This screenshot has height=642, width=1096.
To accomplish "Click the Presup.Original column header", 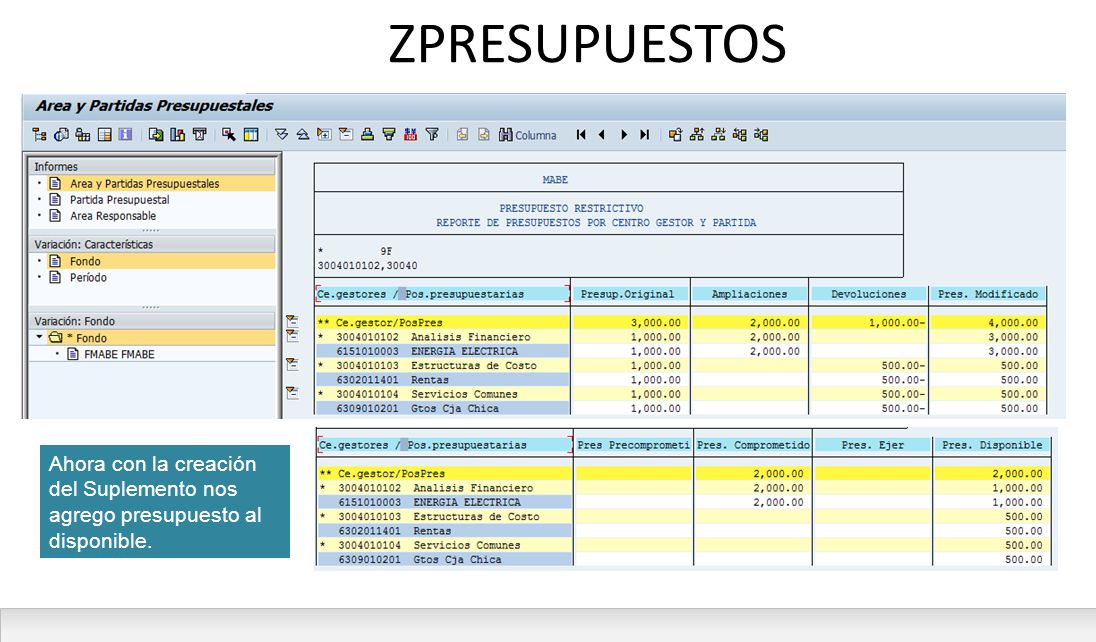I will [x=628, y=294].
